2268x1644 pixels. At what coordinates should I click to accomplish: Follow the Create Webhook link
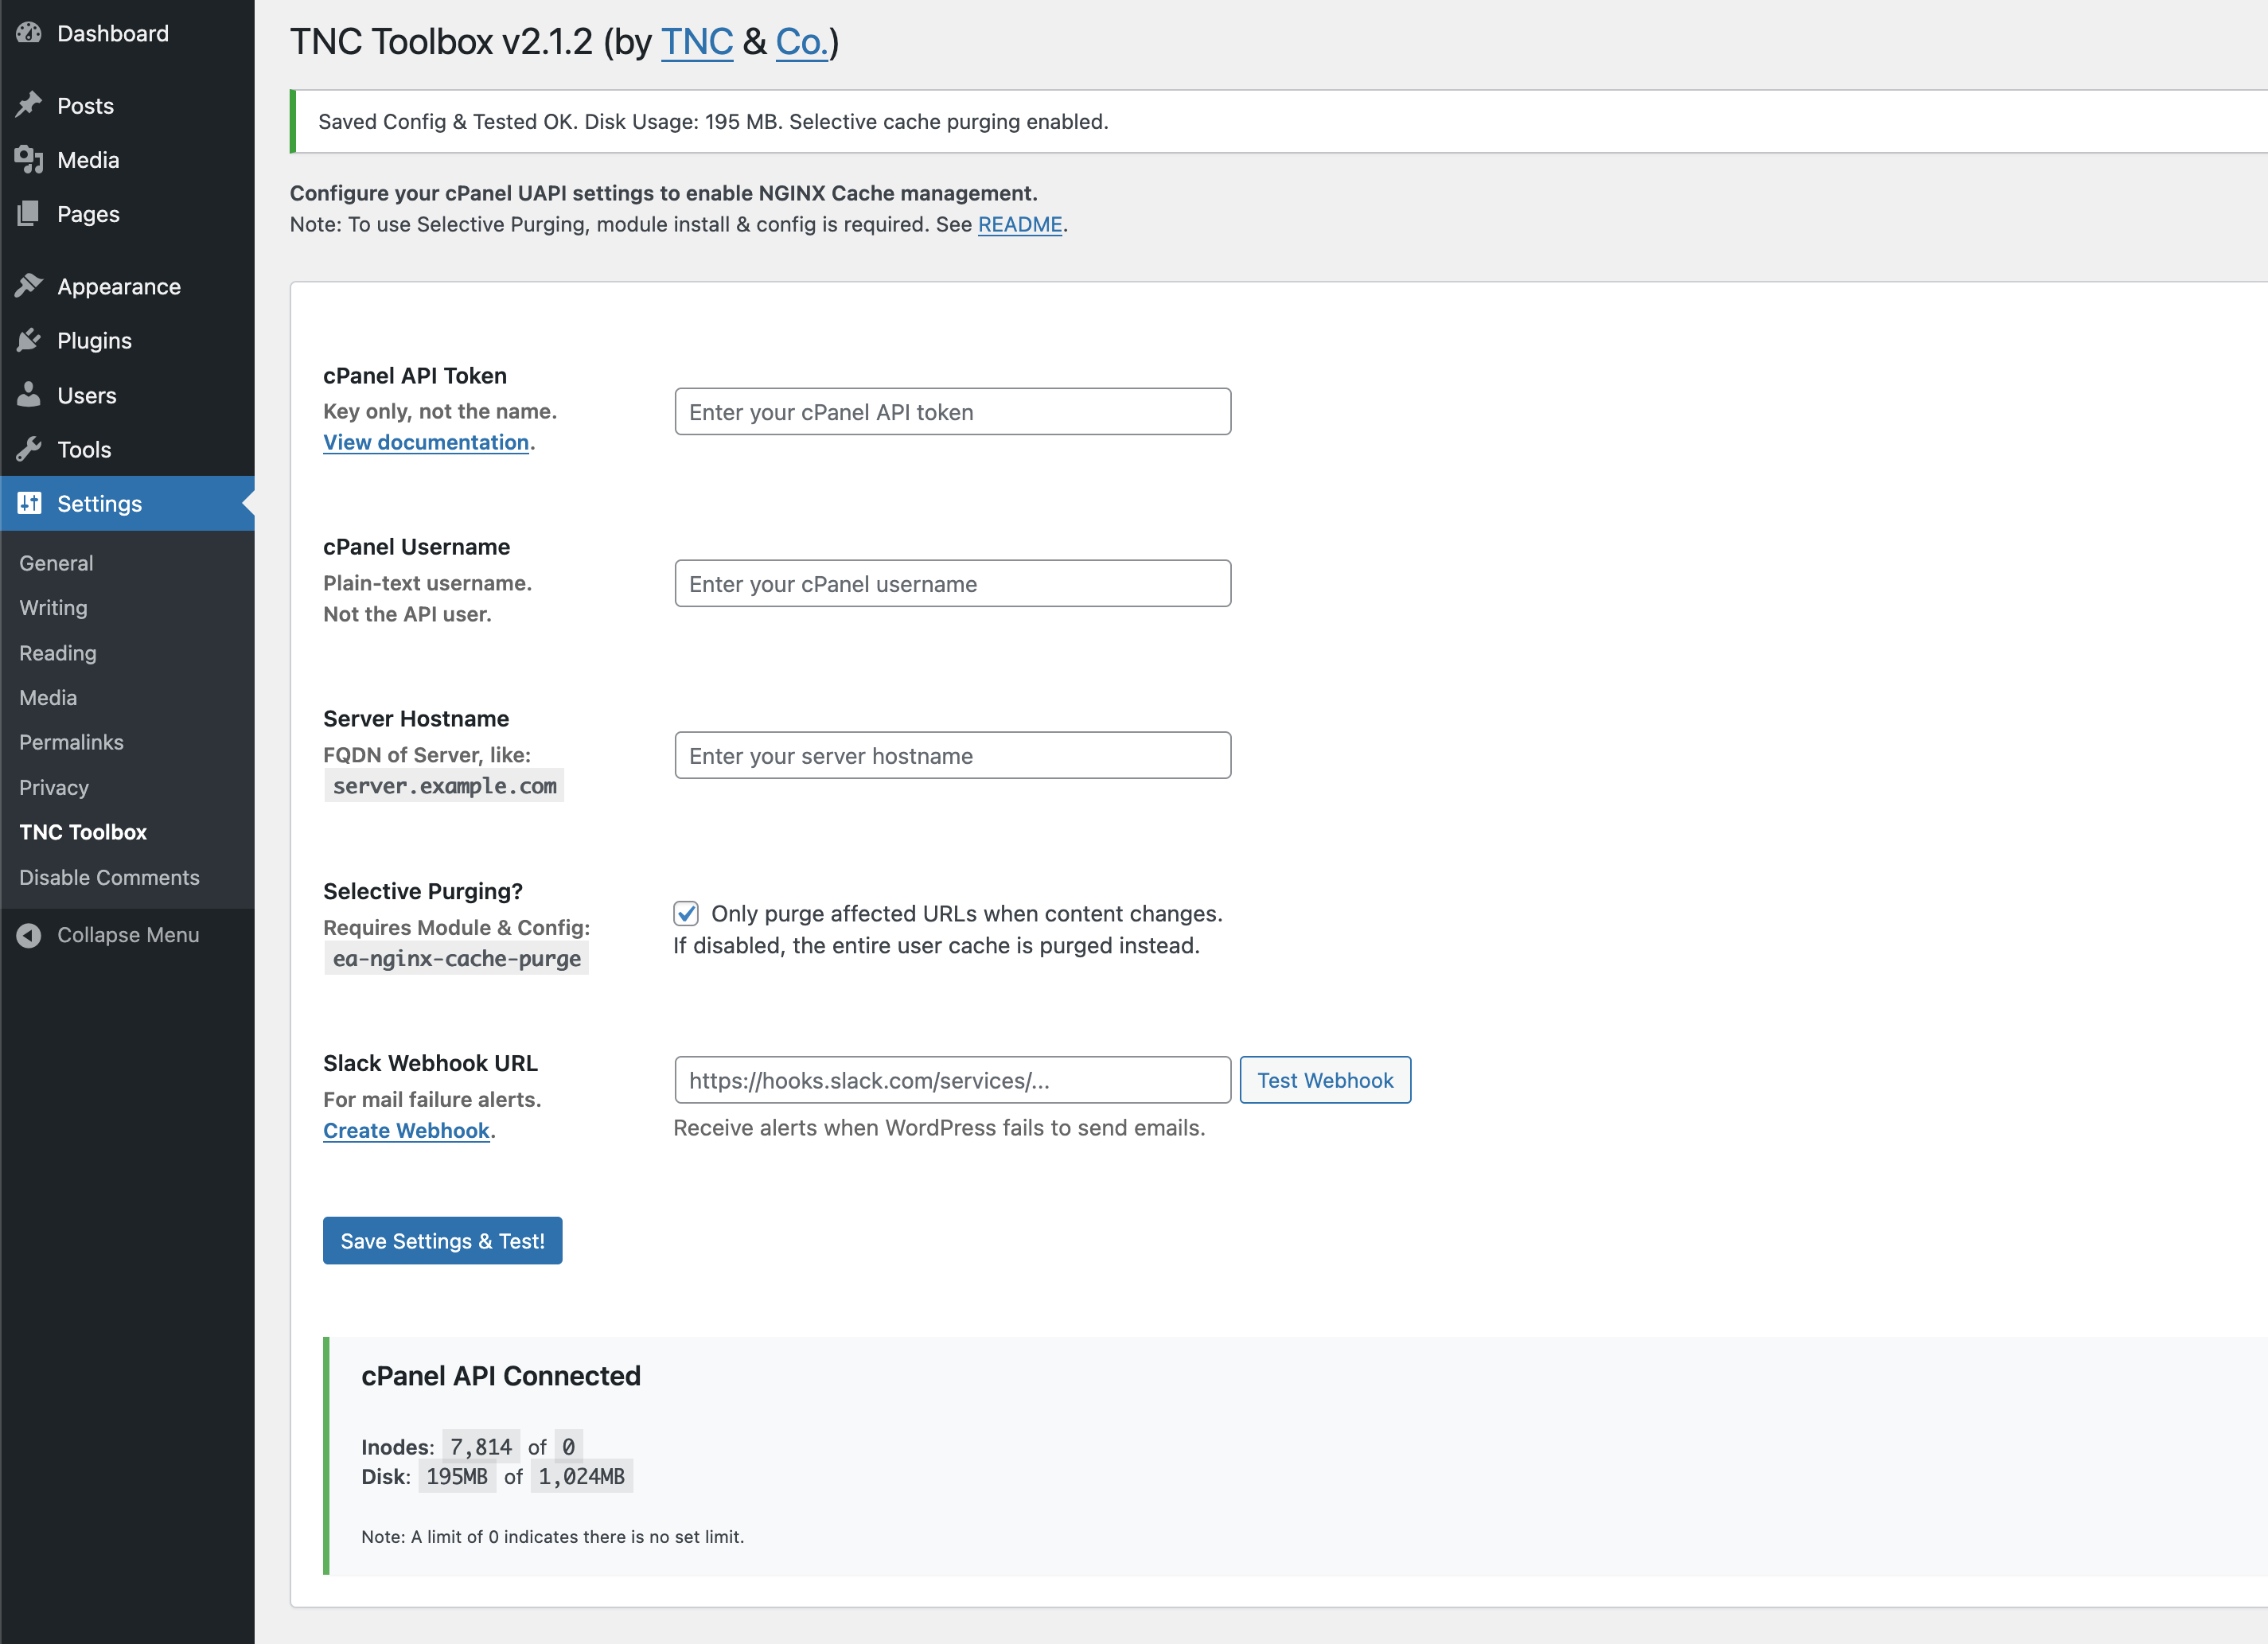point(406,1130)
